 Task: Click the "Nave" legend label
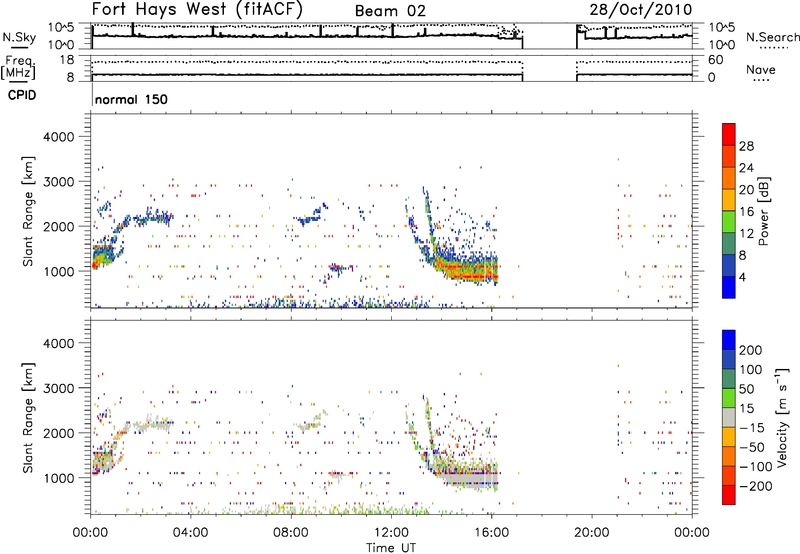point(760,69)
